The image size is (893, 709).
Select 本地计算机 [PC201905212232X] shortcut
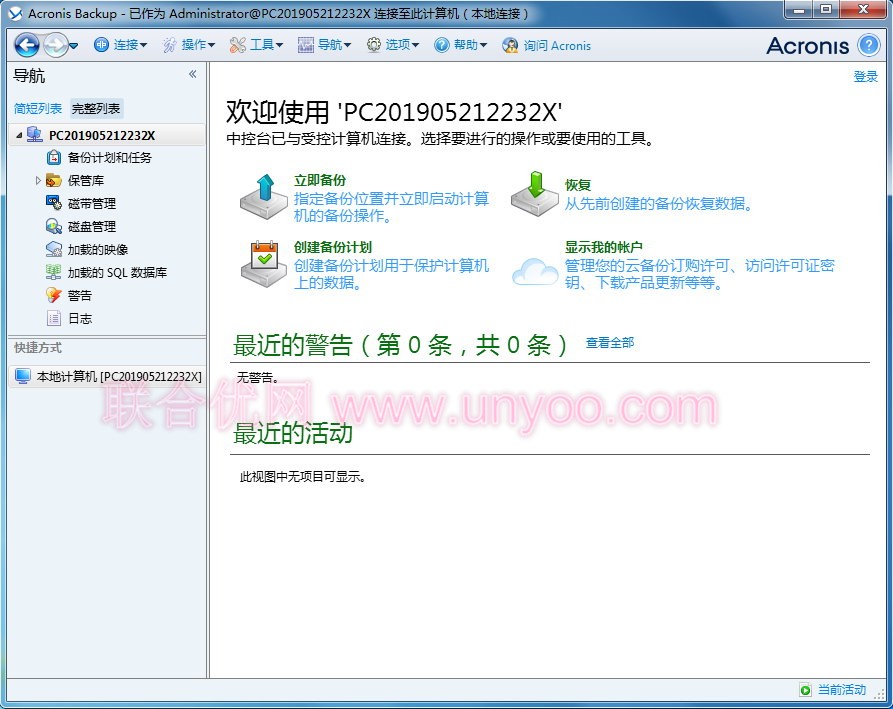(119, 376)
